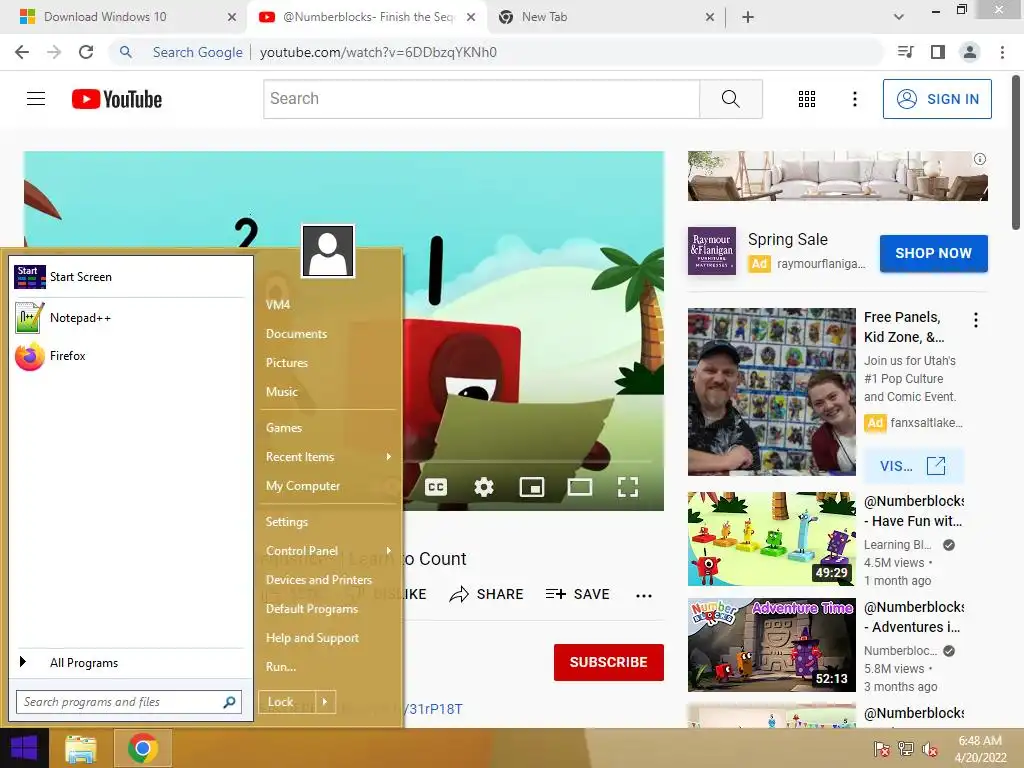This screenshot has width=1024, height=768.
Task: Open more actions ellipsis under video
Action: pyautogui.click(x=644, y=596)
